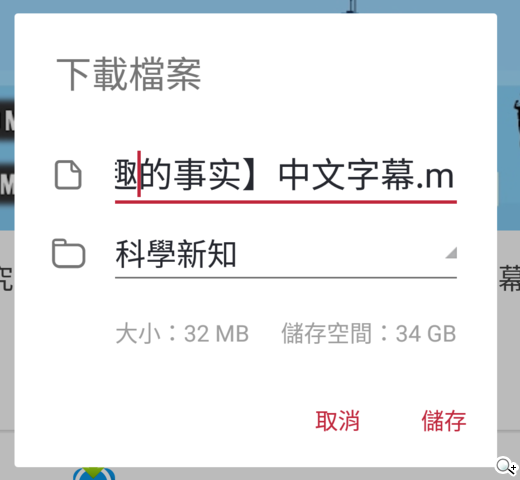
Task: Expand the 科學新知 folder dropdown arrow
Action: pos(451,253)
